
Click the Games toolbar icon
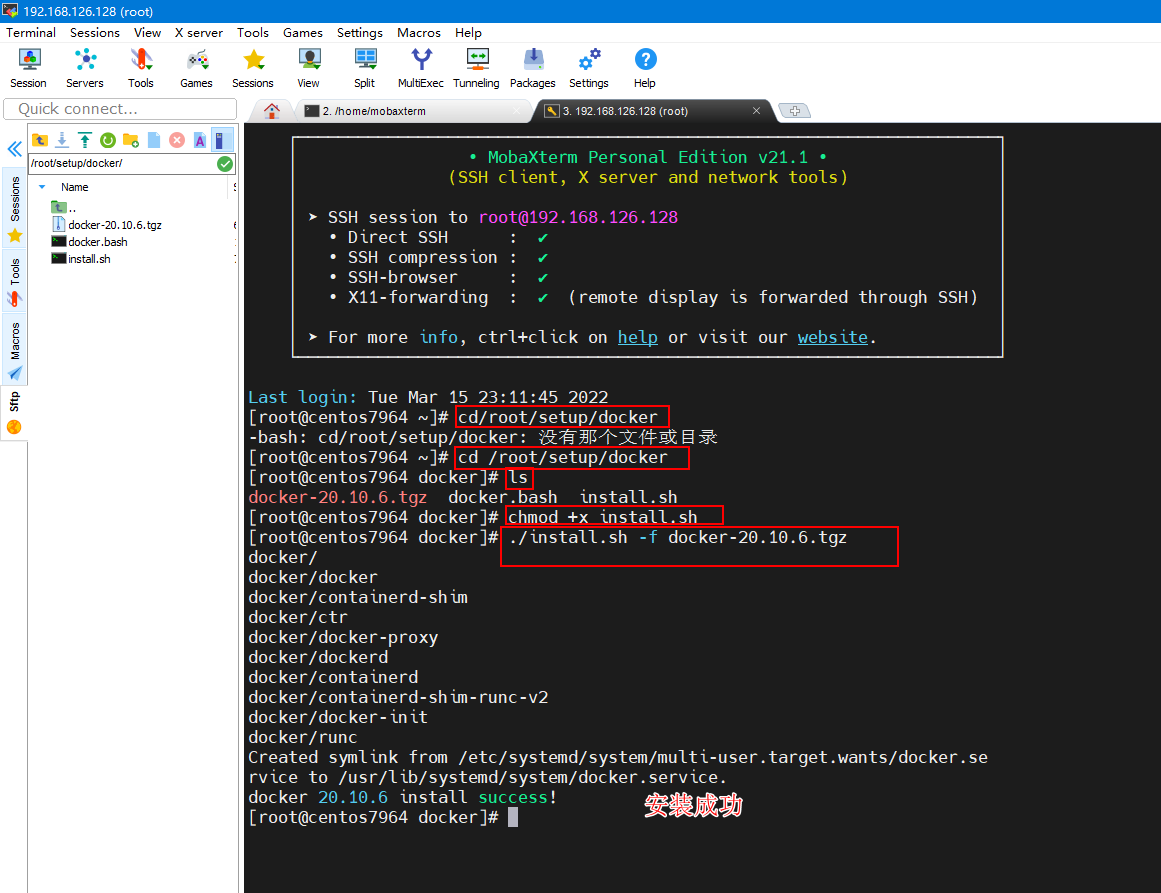point(196,67)
